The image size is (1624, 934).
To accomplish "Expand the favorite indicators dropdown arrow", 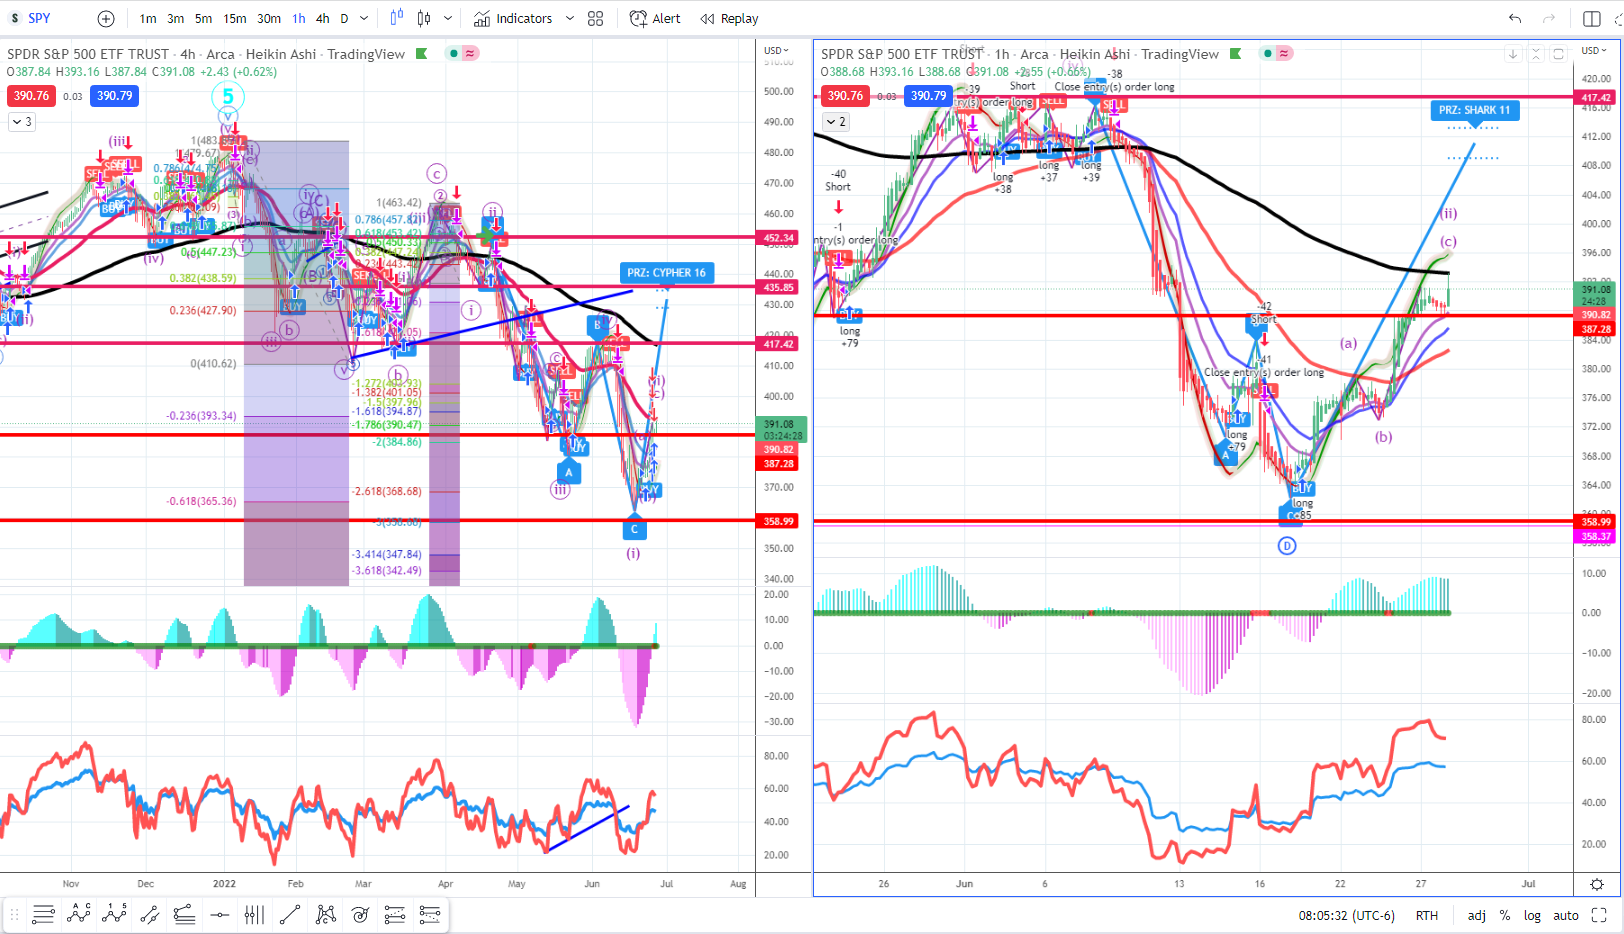I will tap(569, 18).
